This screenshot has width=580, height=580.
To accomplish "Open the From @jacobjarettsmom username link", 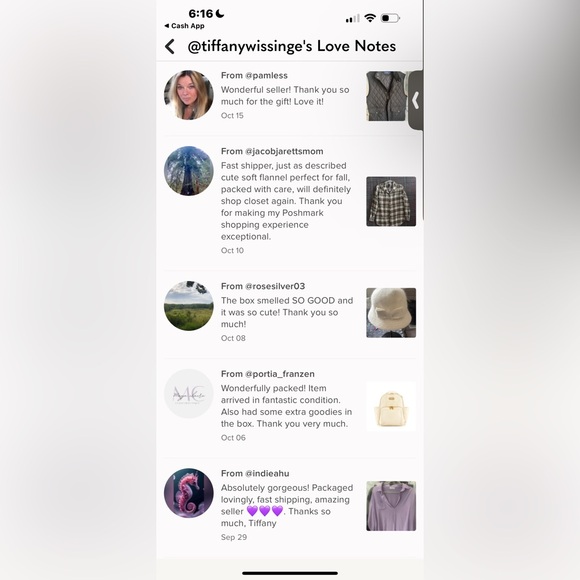I will [x=272, y=151].
